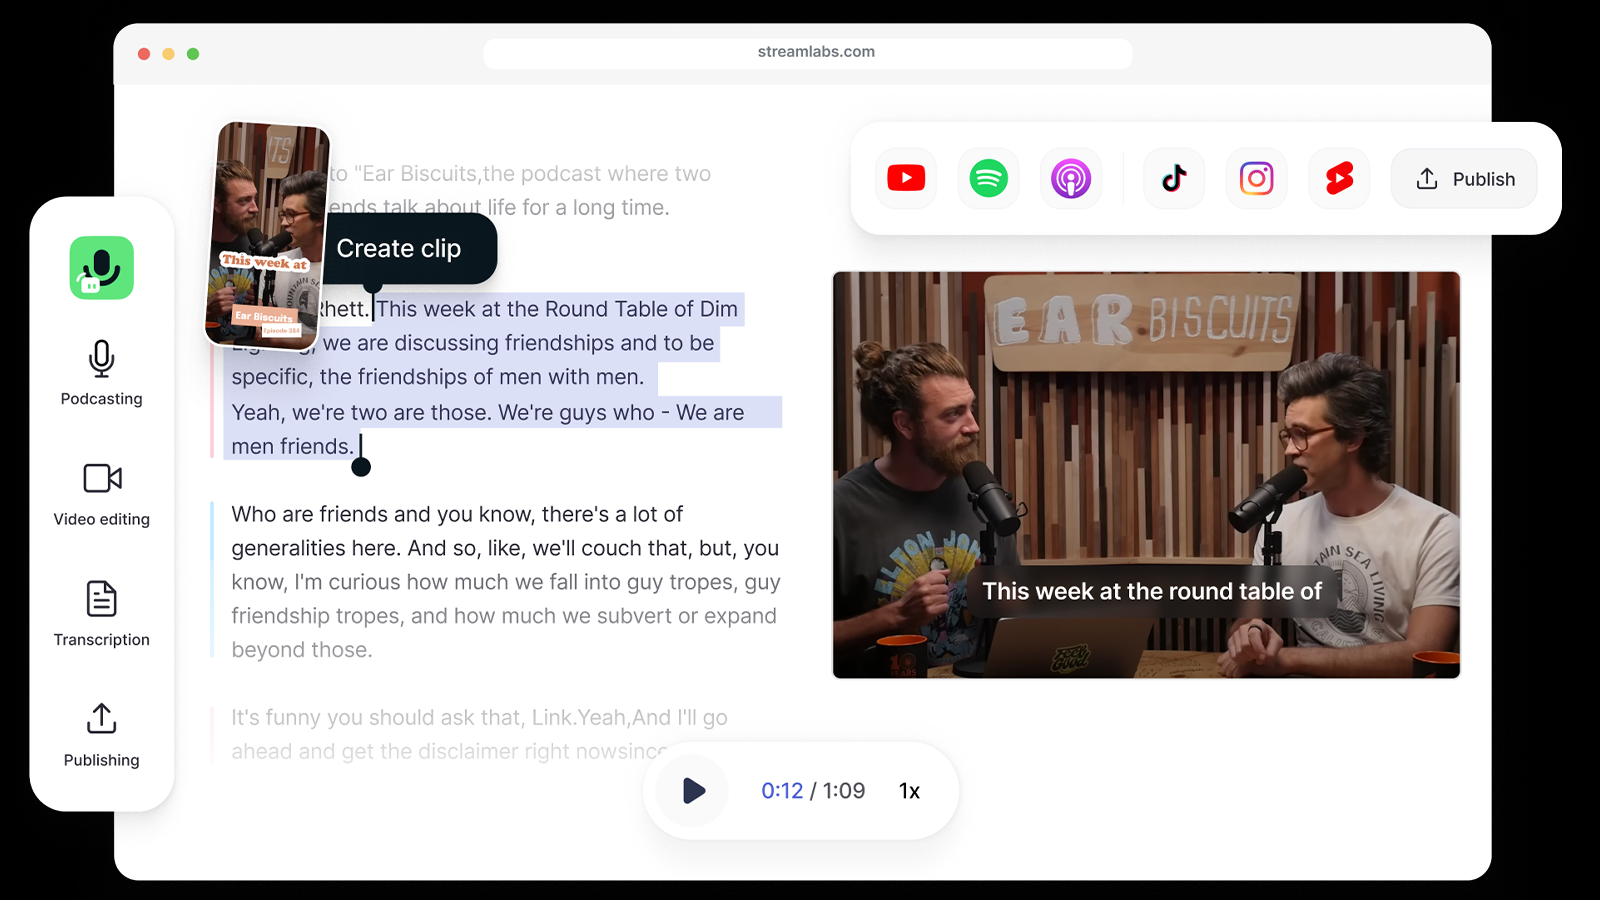The width and height of the screenshot is (1600, 900).
Task: Click the line 'Who are friends and you know'
Action: [457, 514]
